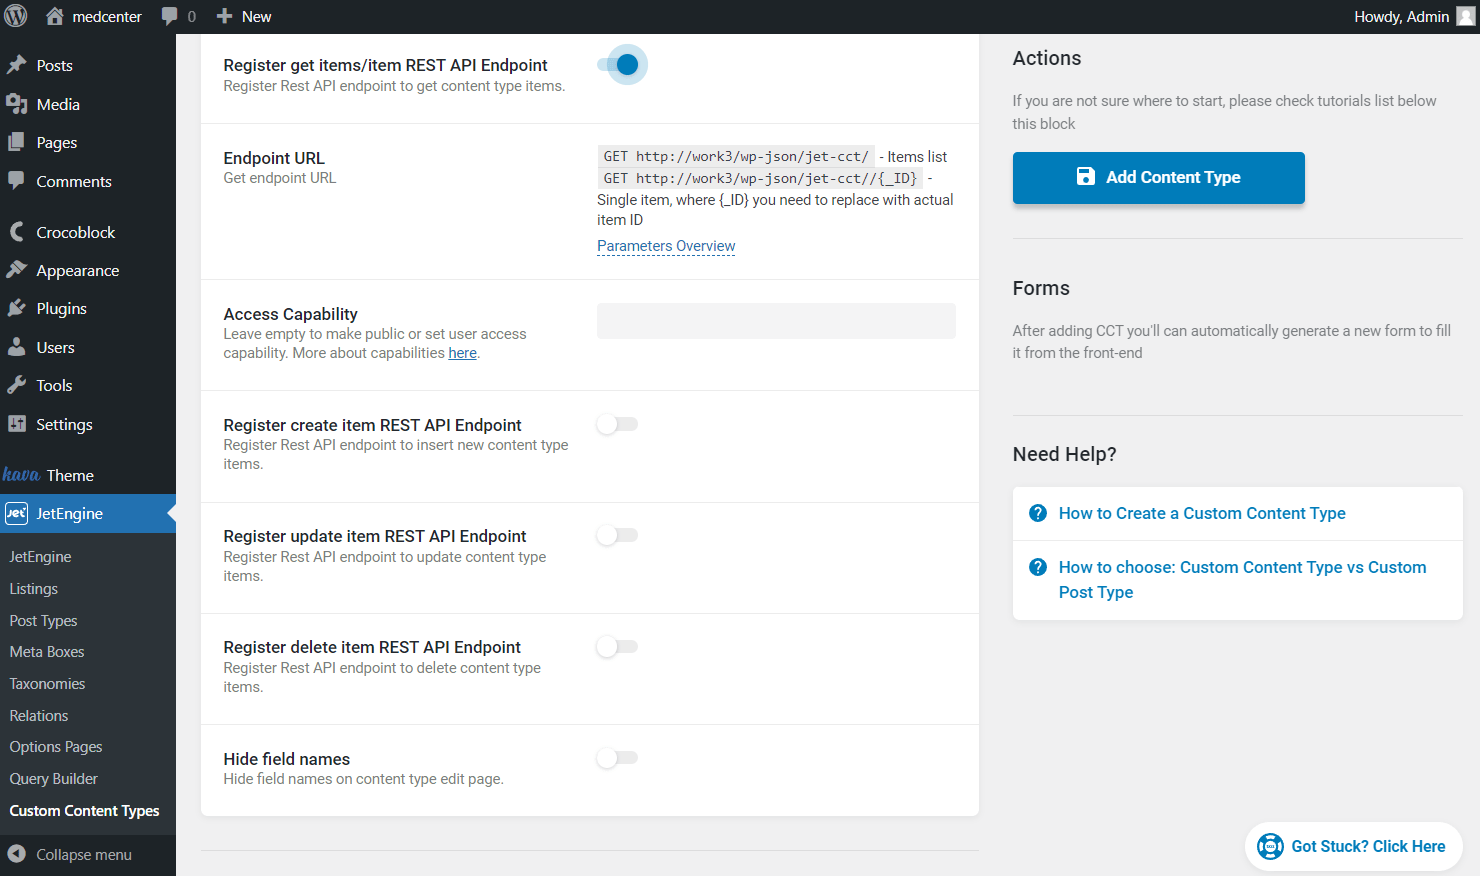
Task: Open Plugins via its plug icon
Action: pos(17,308)
